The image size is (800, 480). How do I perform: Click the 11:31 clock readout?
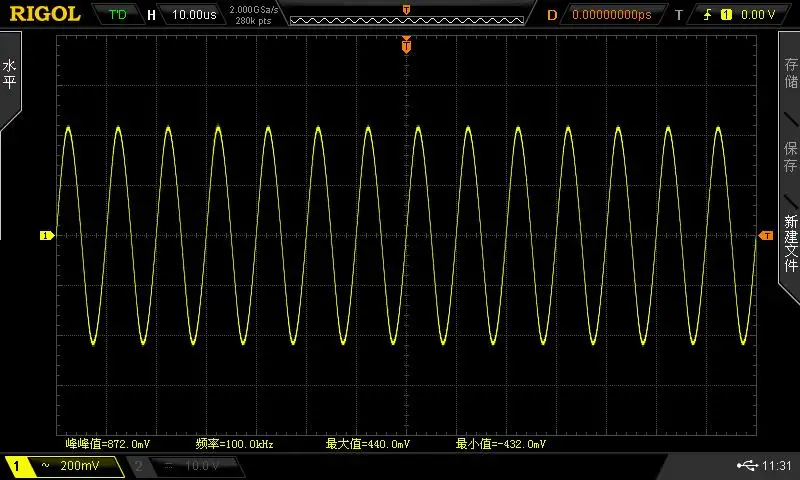point(777,465)
